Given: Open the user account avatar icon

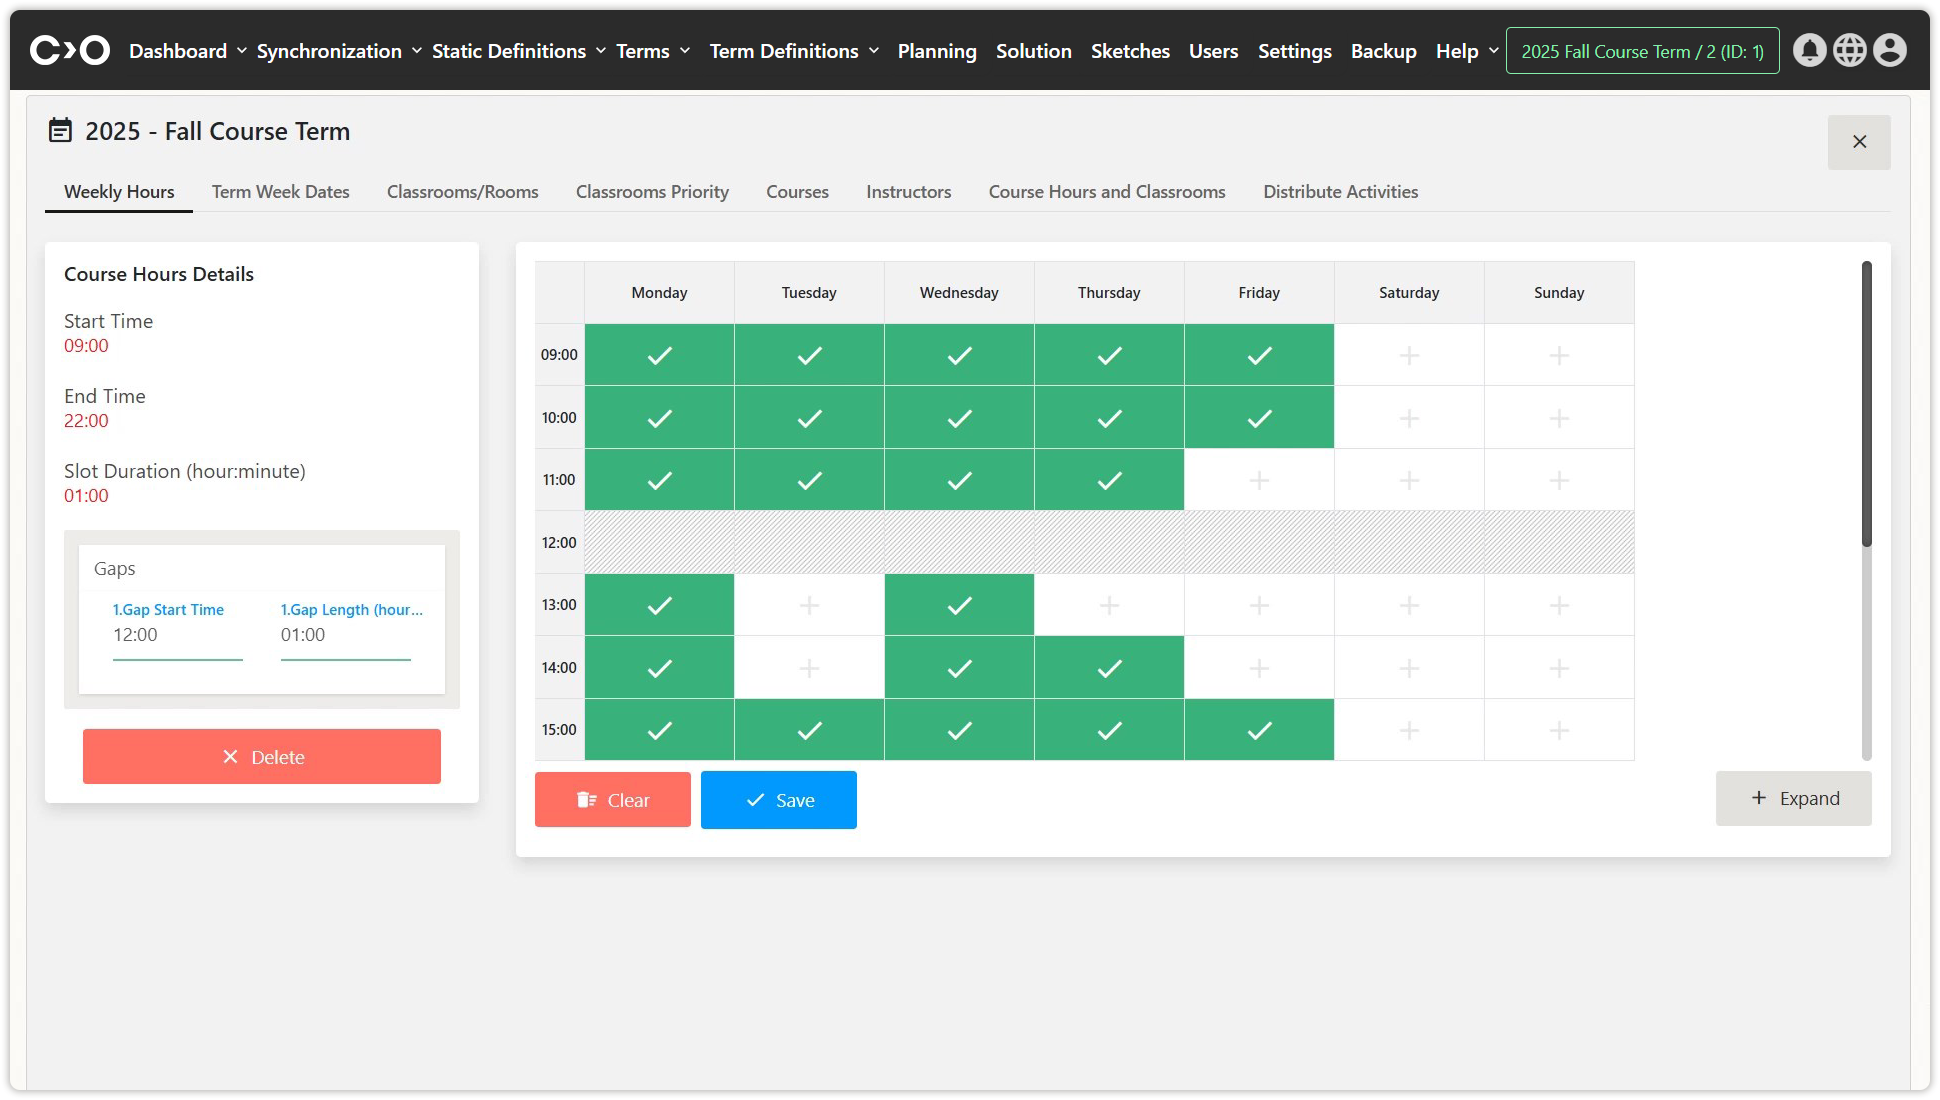Looking at the screenshot, I should click(1889, 51).
